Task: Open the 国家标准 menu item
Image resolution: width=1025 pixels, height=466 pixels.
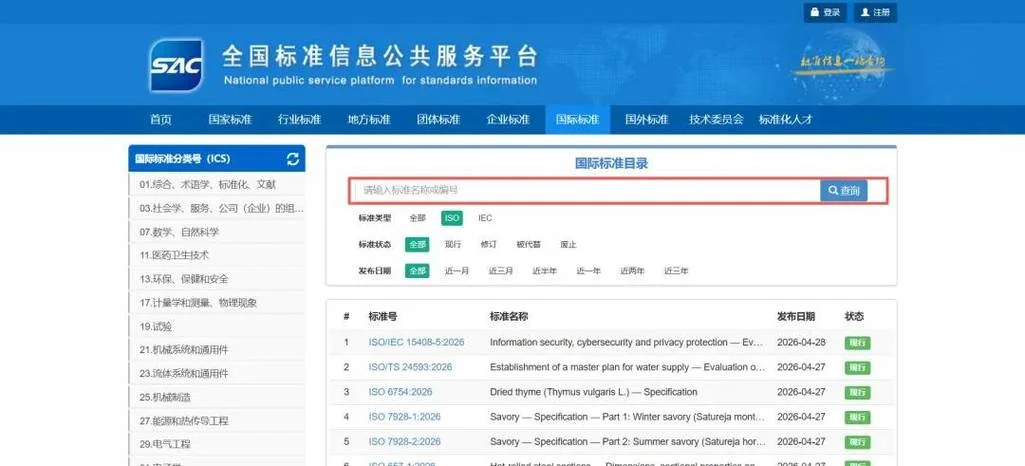Action: [230, 120]
